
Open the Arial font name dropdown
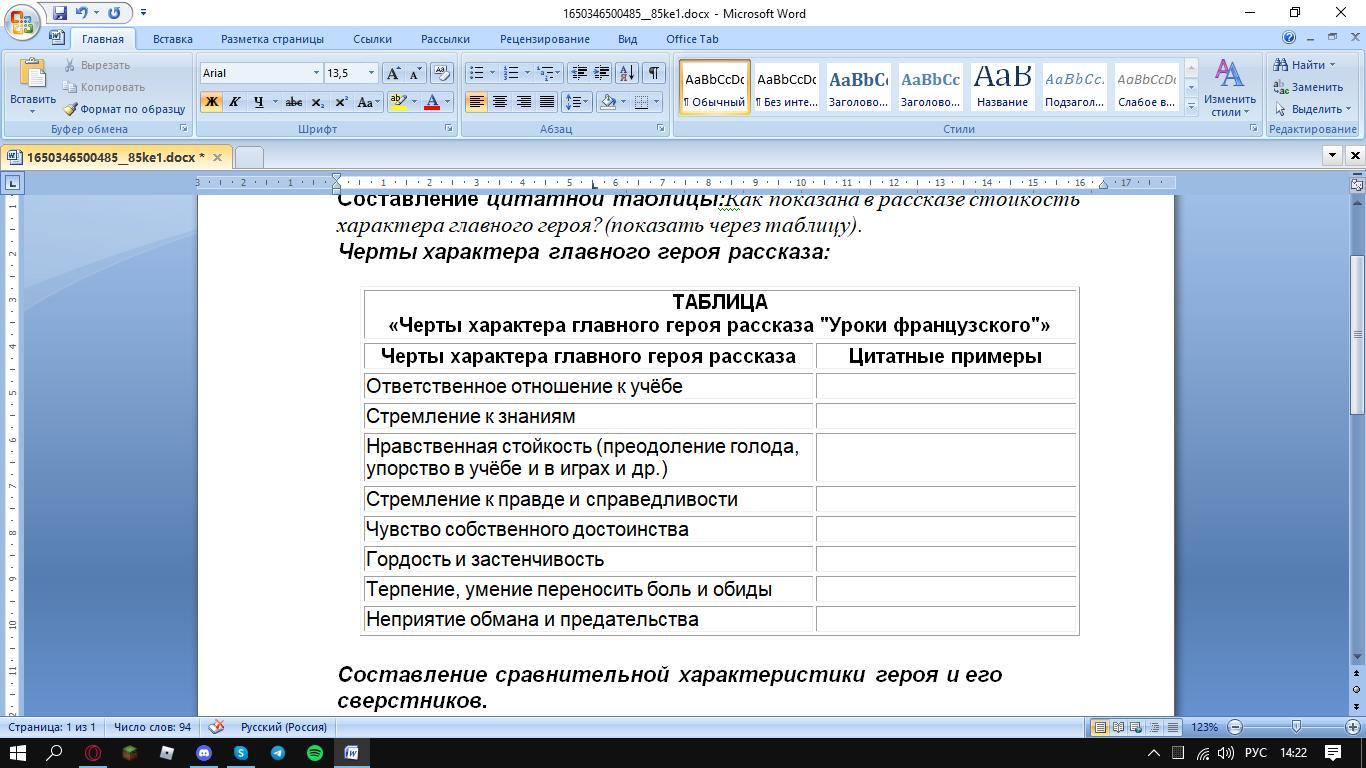pos(316,73)
